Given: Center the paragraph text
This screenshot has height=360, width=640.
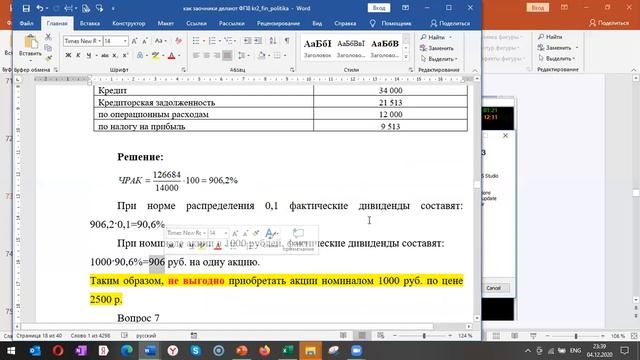Looking at the screenshot, I should 207,55.
